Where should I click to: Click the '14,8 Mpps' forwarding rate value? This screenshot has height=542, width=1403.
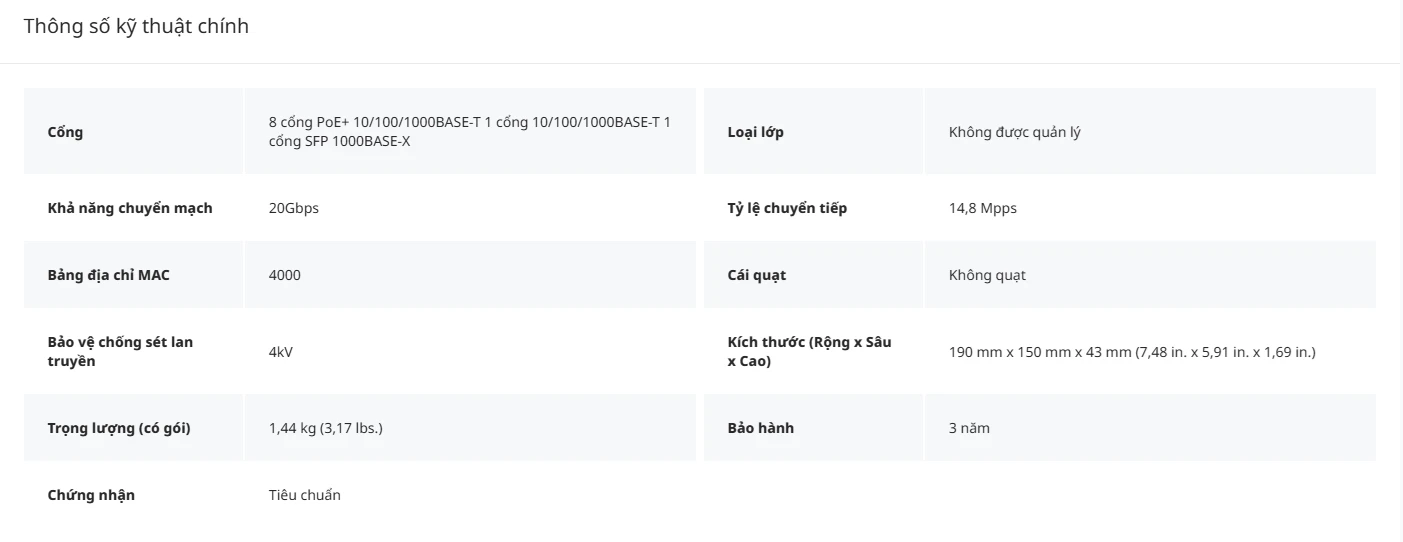click(x=982, y=208)
